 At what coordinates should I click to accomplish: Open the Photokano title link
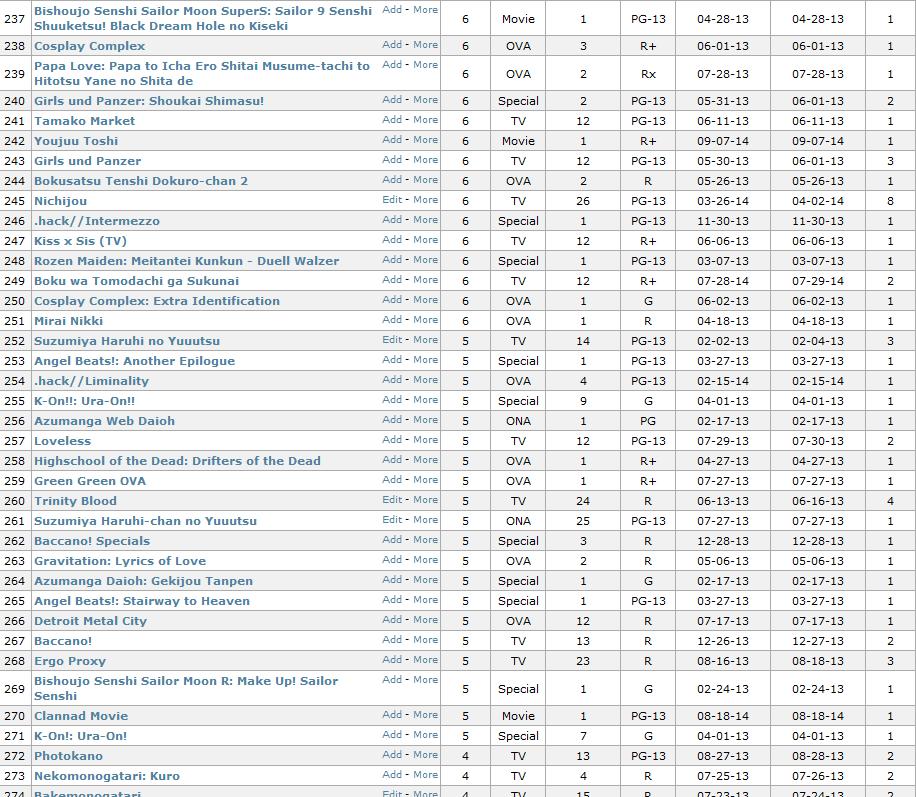pyautogui.click(x=68, y=756)
